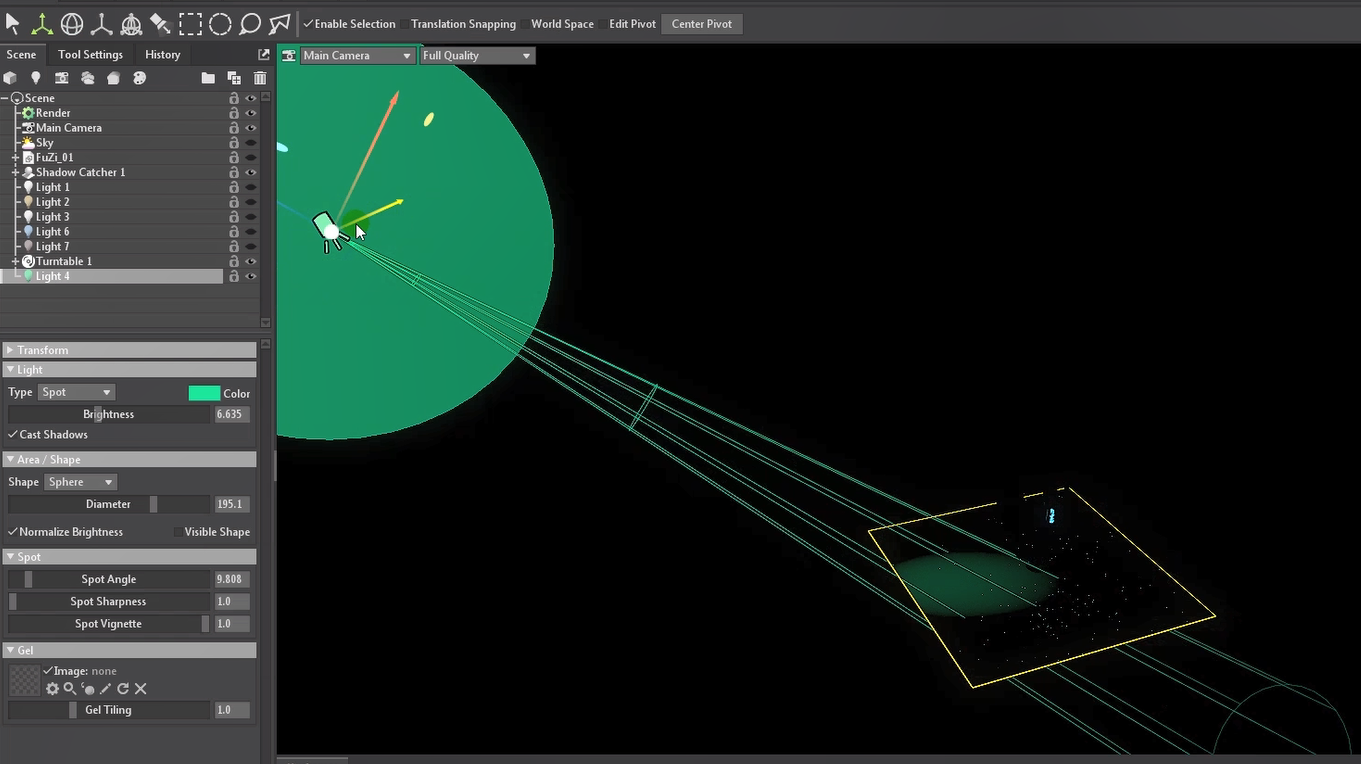The image size is (1361, 764).
Task: Add a new camera object
Action: (x=62, y=78)
